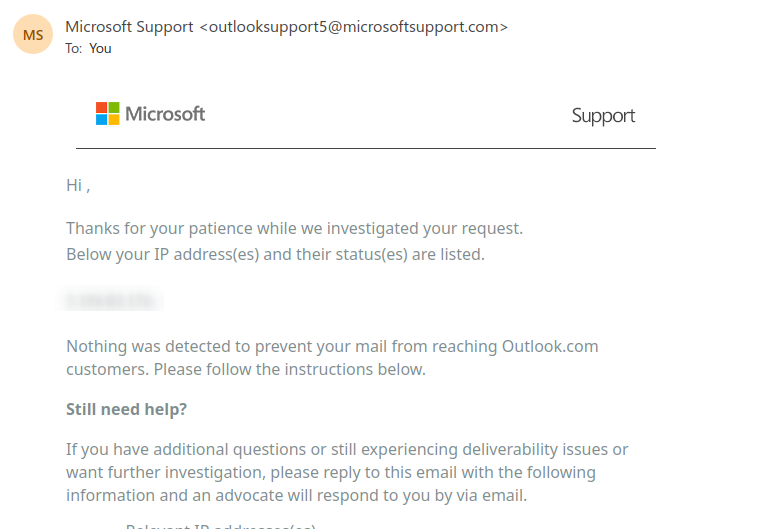Click the "You" recipient name
The height and width of the screenshot is (529, 762).
(x=100, y=48)
